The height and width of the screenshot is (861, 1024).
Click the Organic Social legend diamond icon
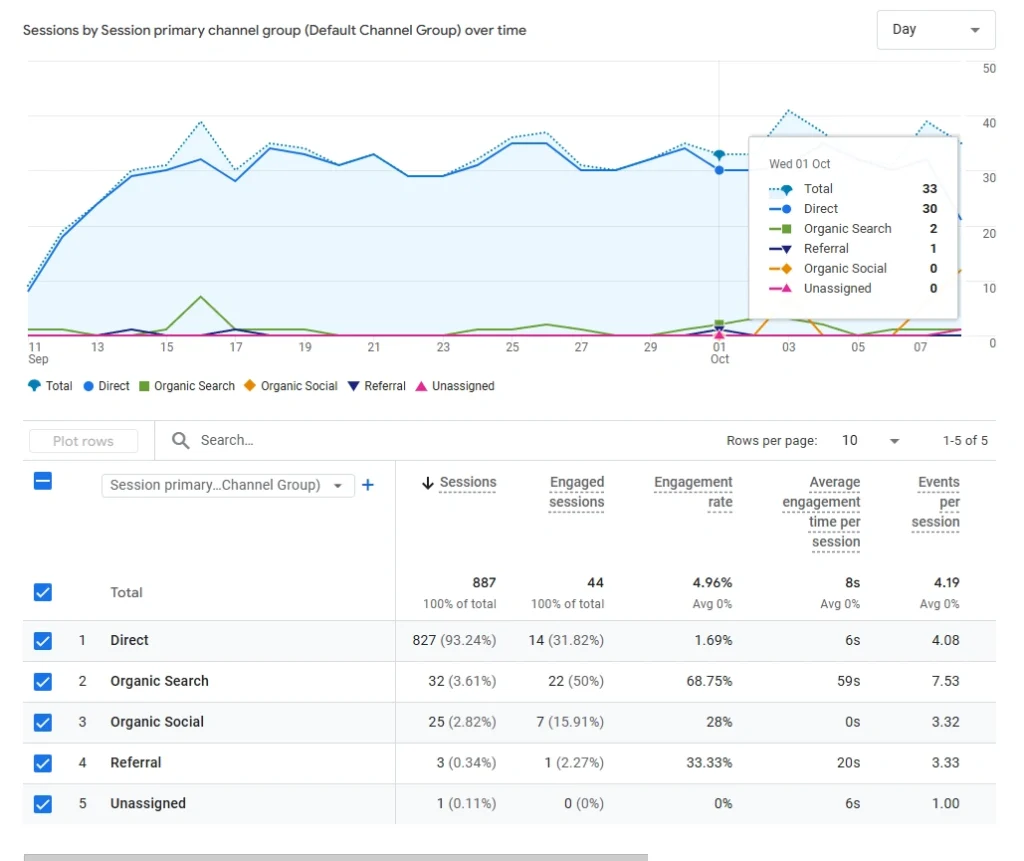coord(250,386)
